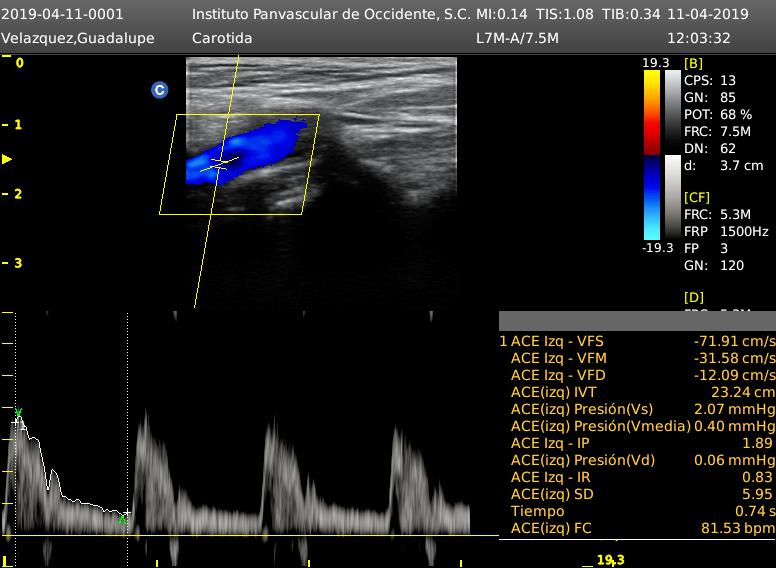Click the B-mode FRC: 7.5M frequency
The image size is (776, 568).
click(x=718, y=132)
